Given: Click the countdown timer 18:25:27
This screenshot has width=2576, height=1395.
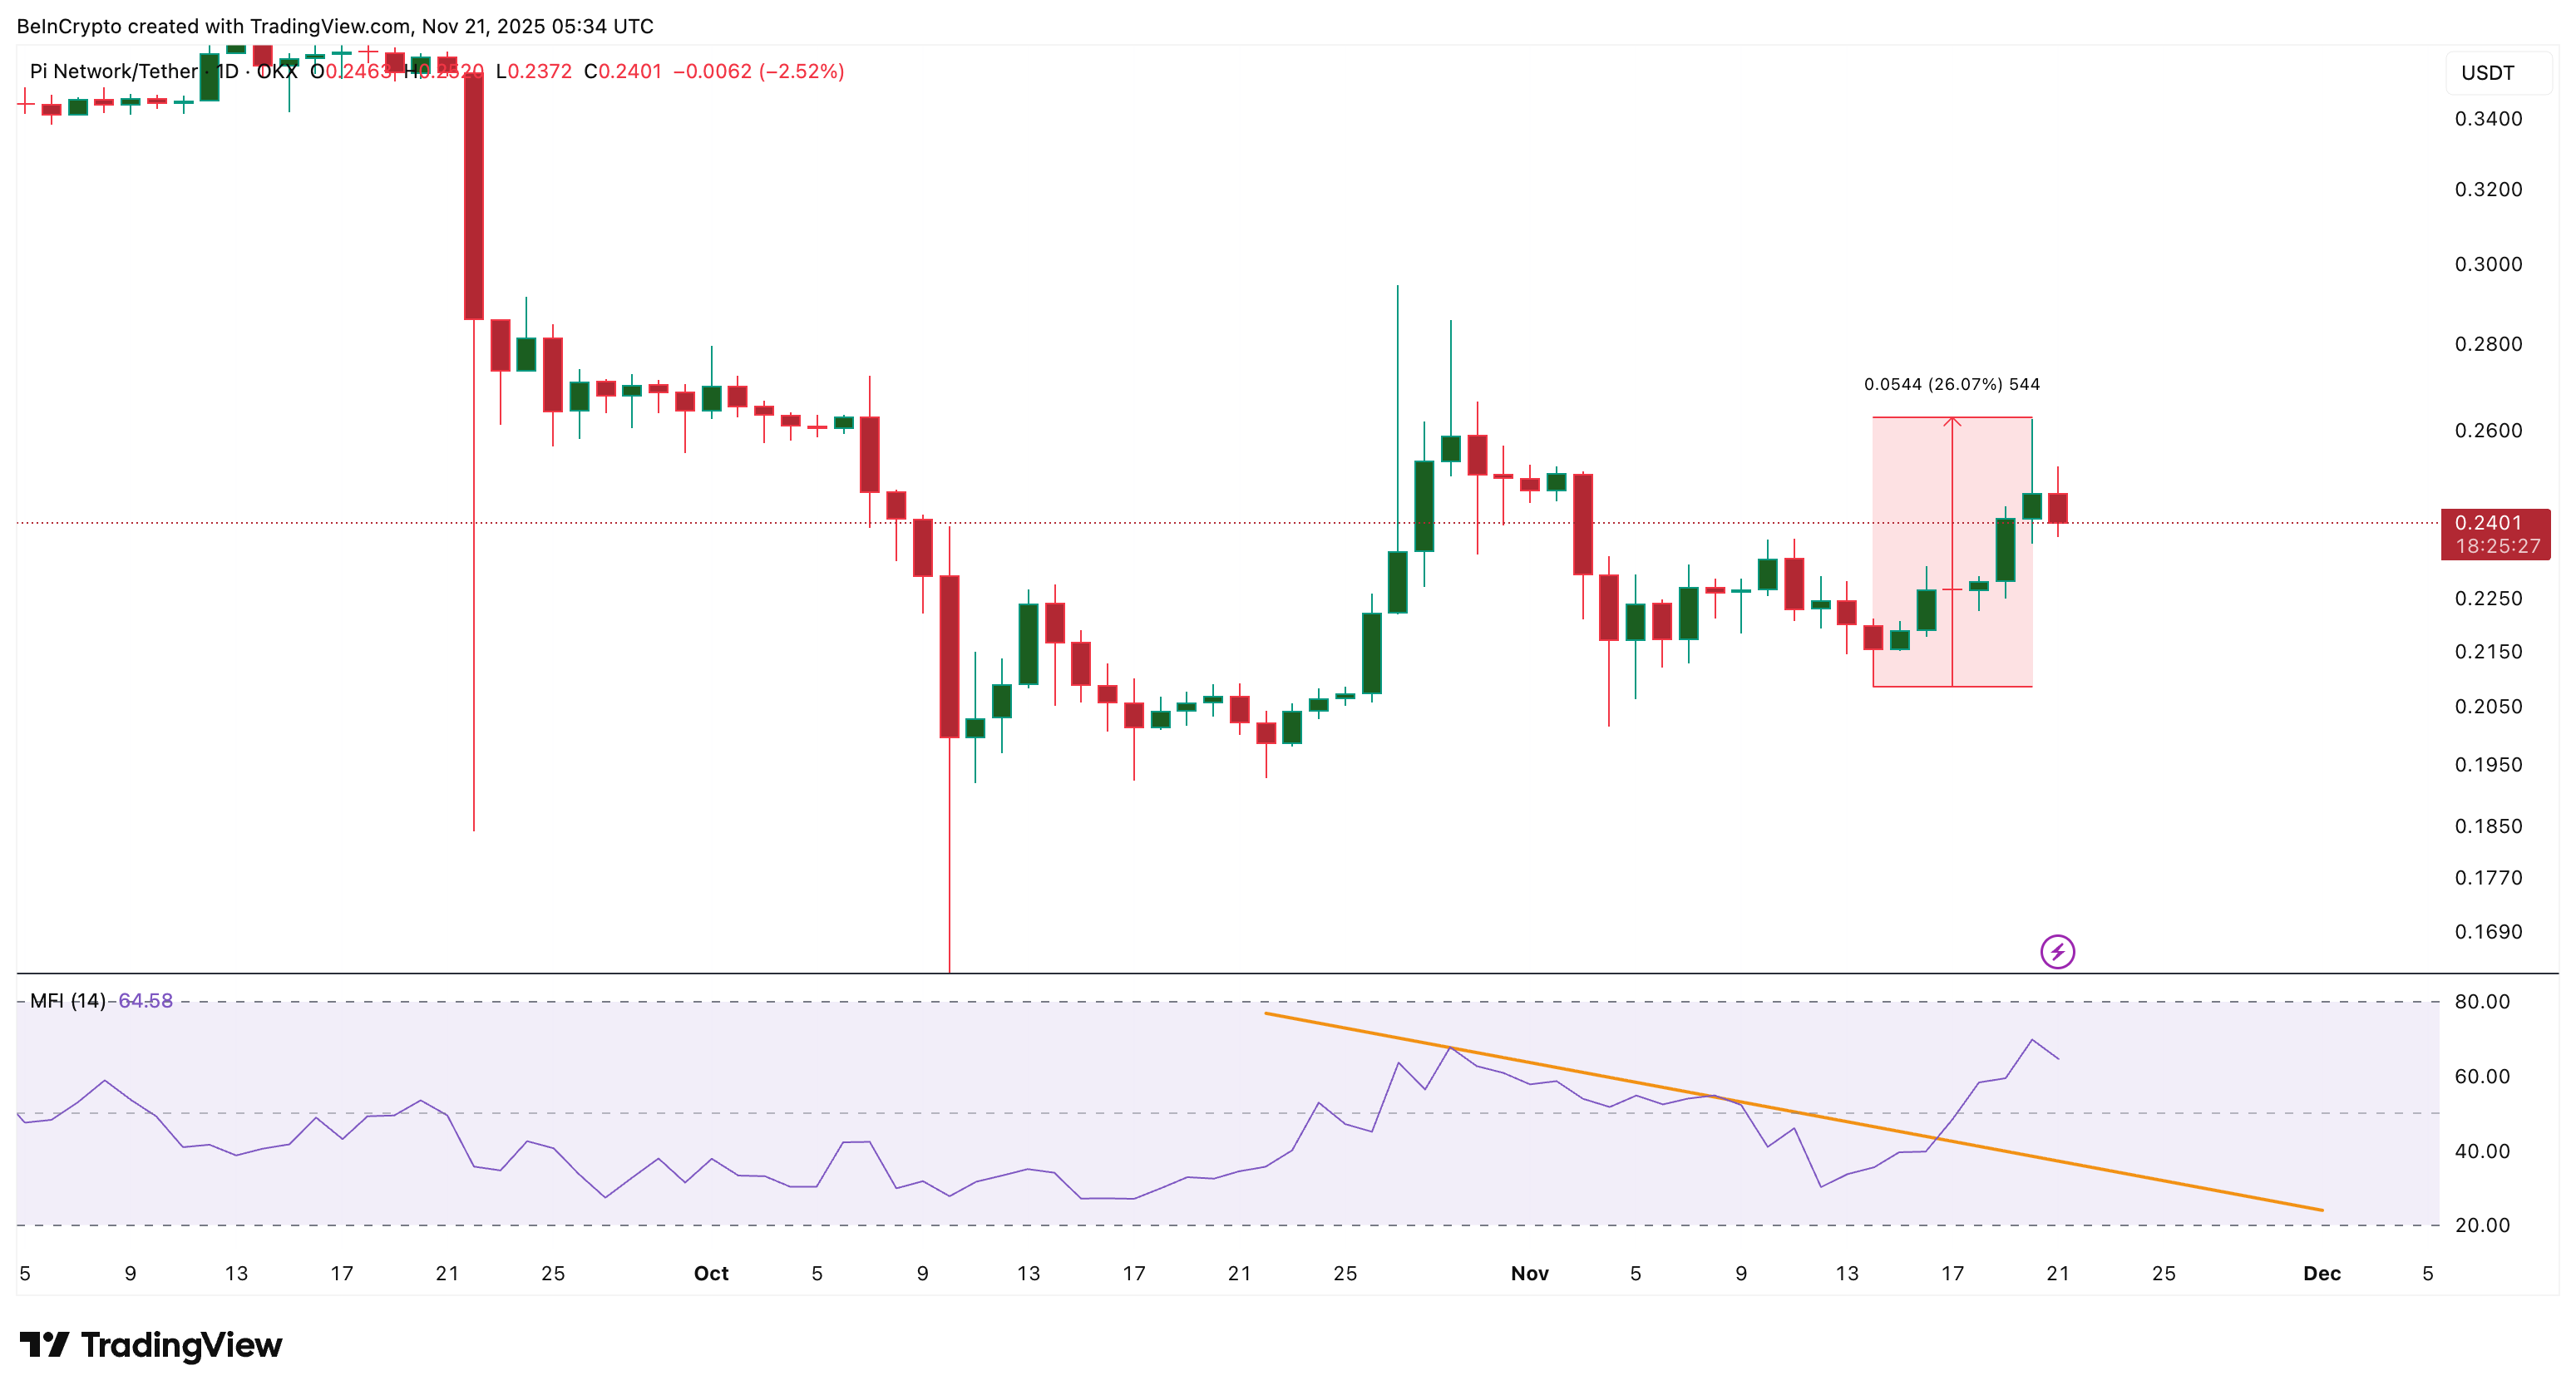Looking at the screenshot, I should click(x=2497, y=547).
